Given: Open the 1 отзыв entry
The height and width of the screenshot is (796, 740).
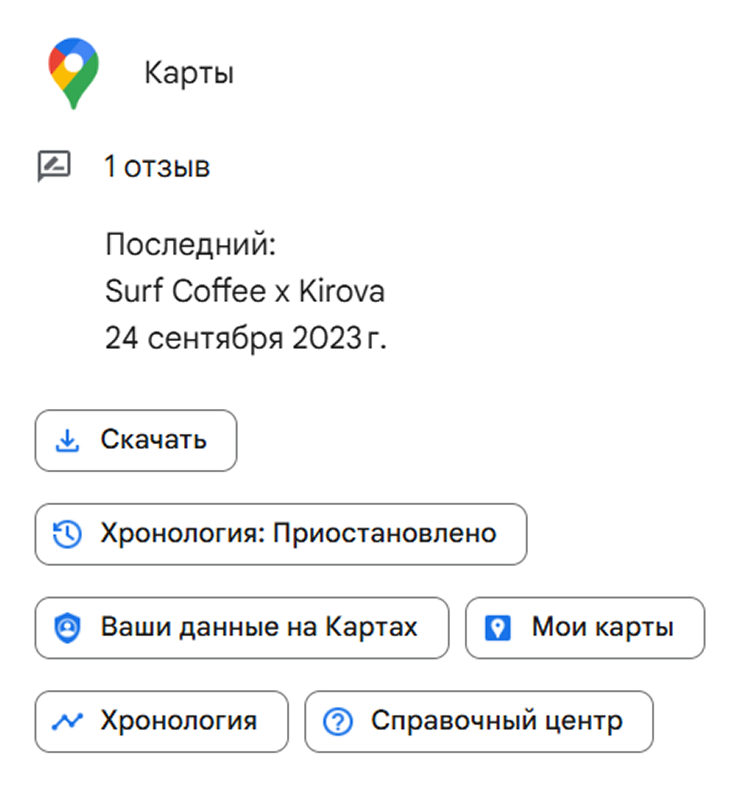Looking at the screenshot, I should (x=157, y=167).
